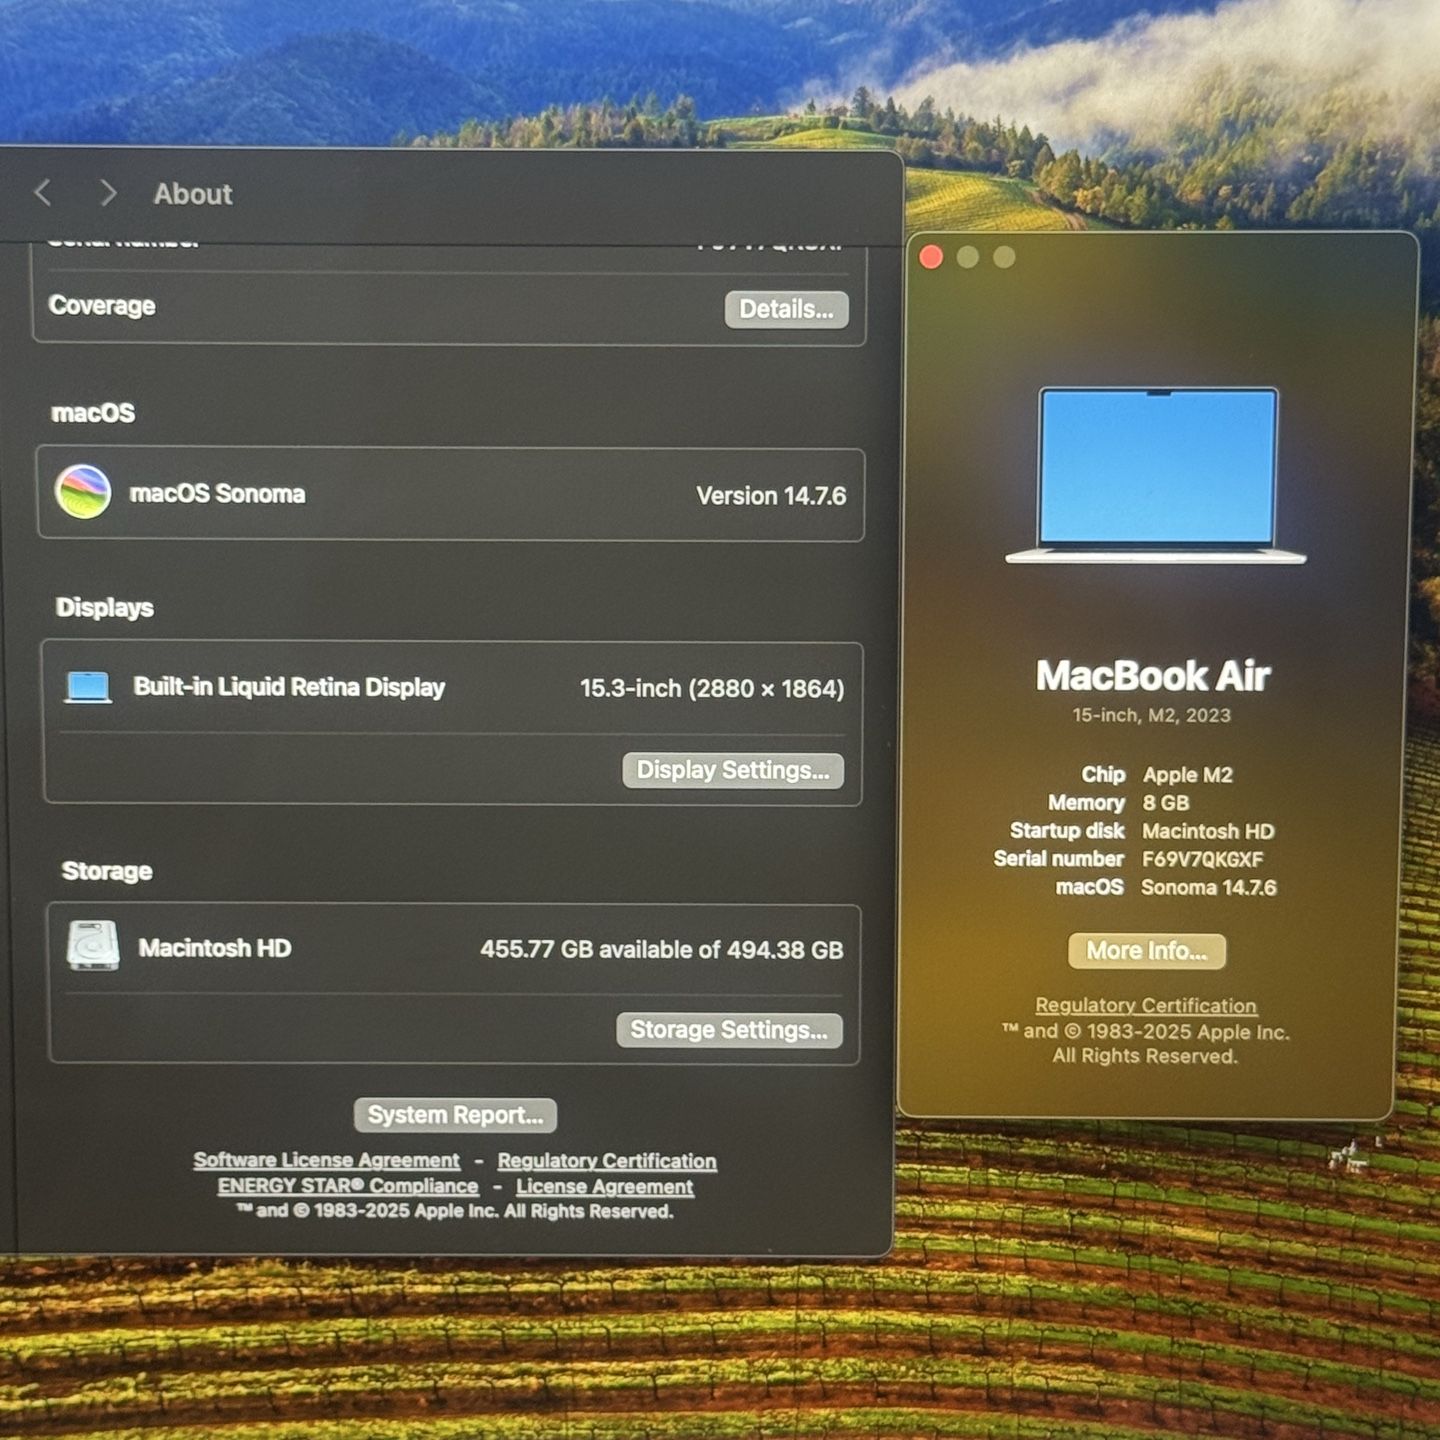This screenshot has width=1440, height=1440.
Task: Open the System Report
Action: tap(455, 1115)
